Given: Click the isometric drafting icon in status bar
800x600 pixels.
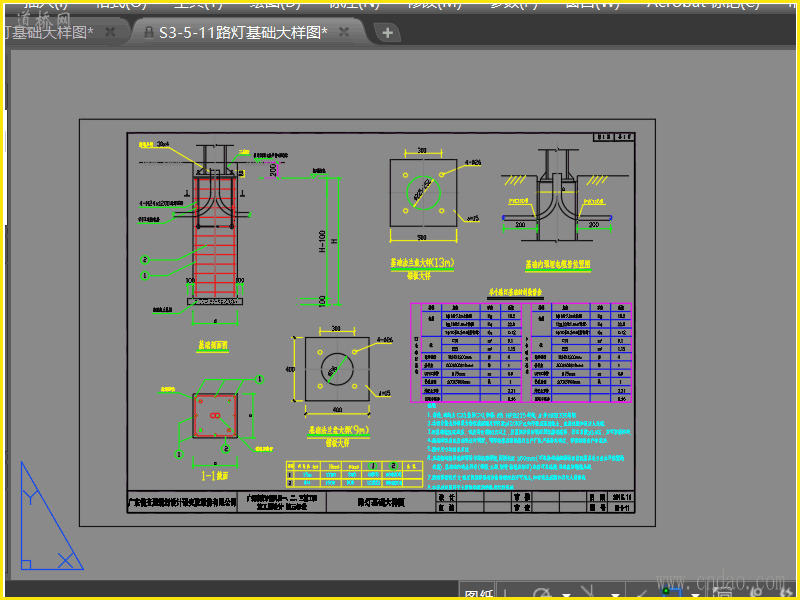Looking at the screenshot, I should pos(587,592).
